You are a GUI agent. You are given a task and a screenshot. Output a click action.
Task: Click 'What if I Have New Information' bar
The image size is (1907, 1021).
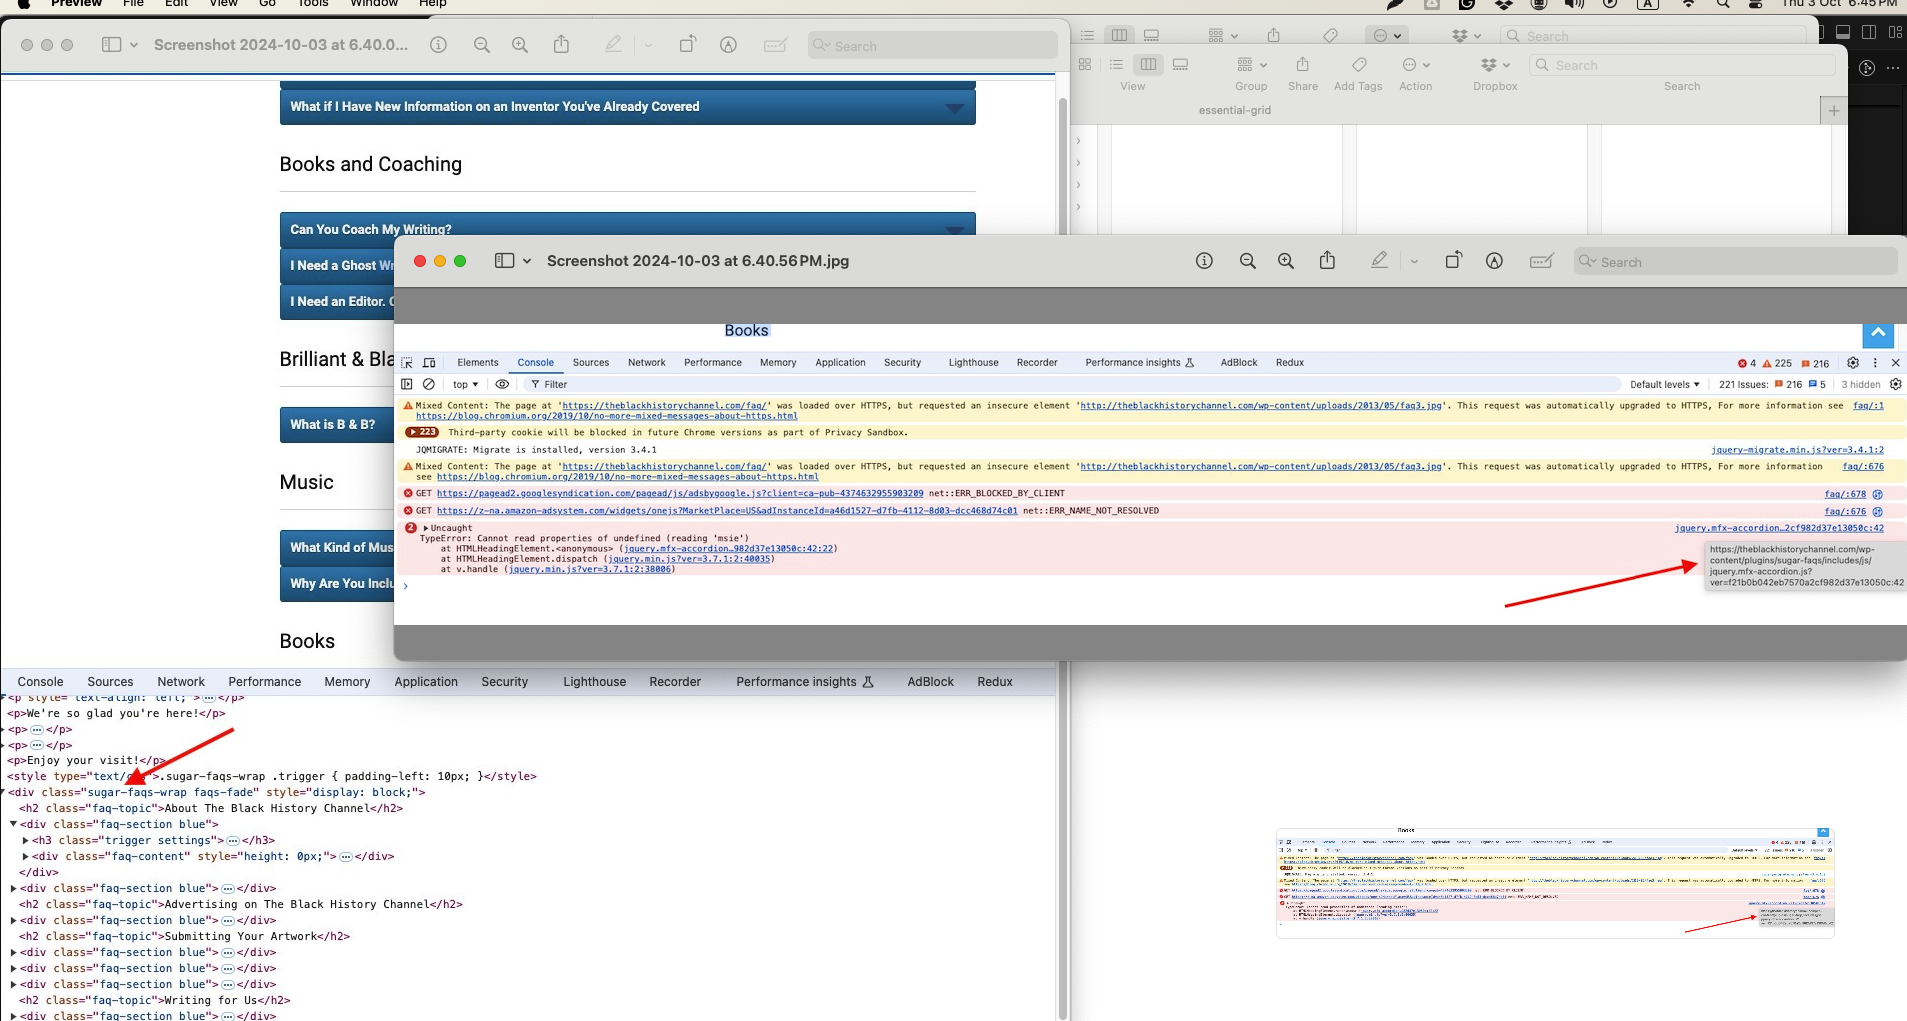(627, 107)
